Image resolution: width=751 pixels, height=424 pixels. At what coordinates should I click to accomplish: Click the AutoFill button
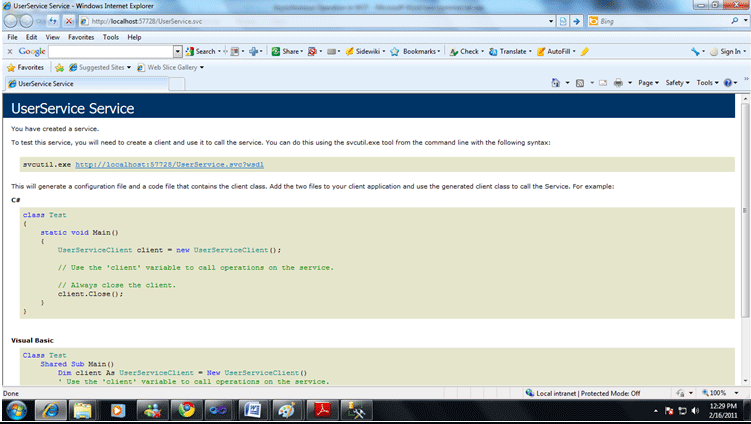click(554, 51)
